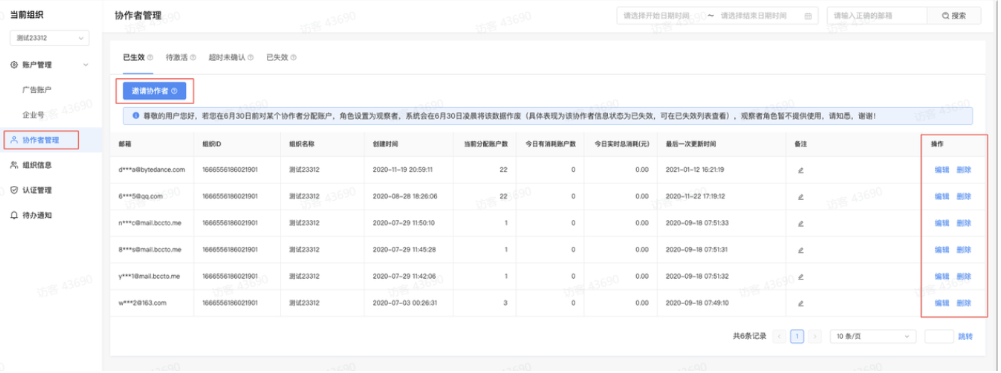The height and width of the screenshot is (373, 1001).
Task: Click the 共6条记录 record count text
Action: click(749, 337)
